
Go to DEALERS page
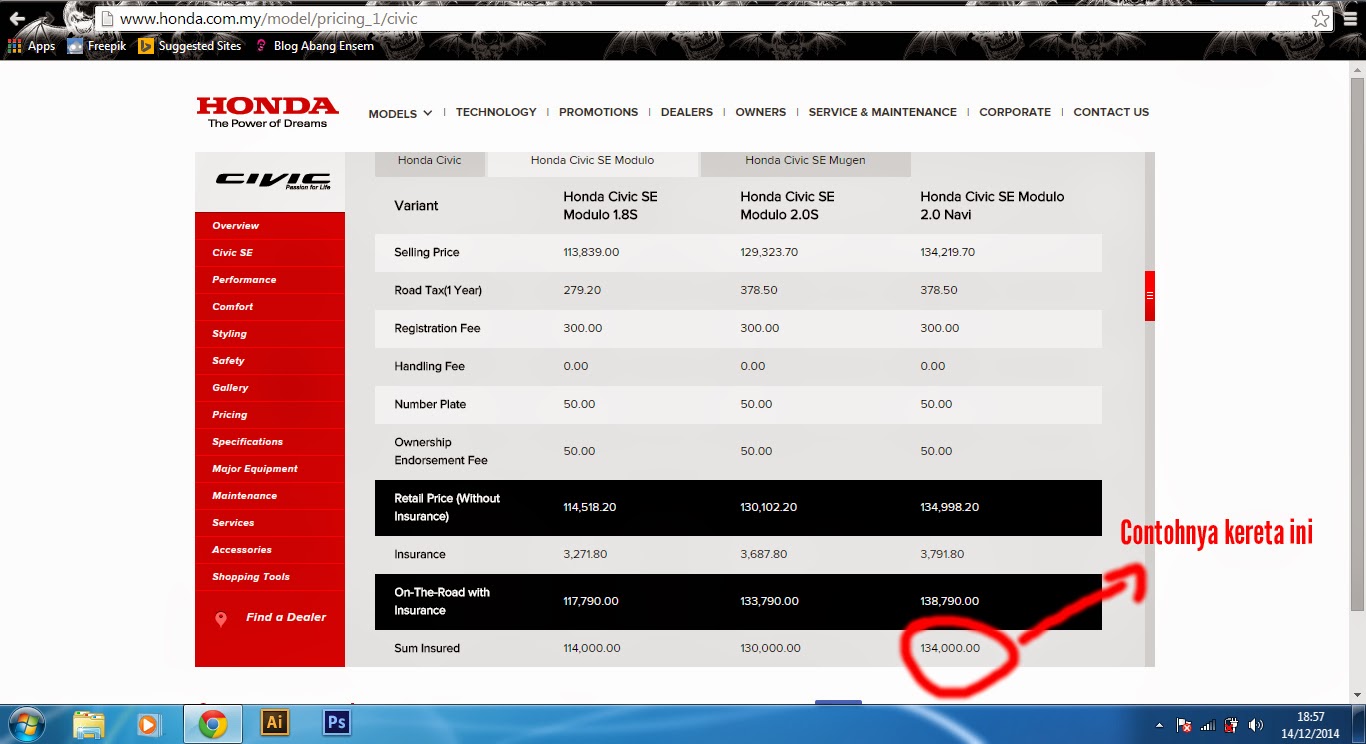(687, 112)
